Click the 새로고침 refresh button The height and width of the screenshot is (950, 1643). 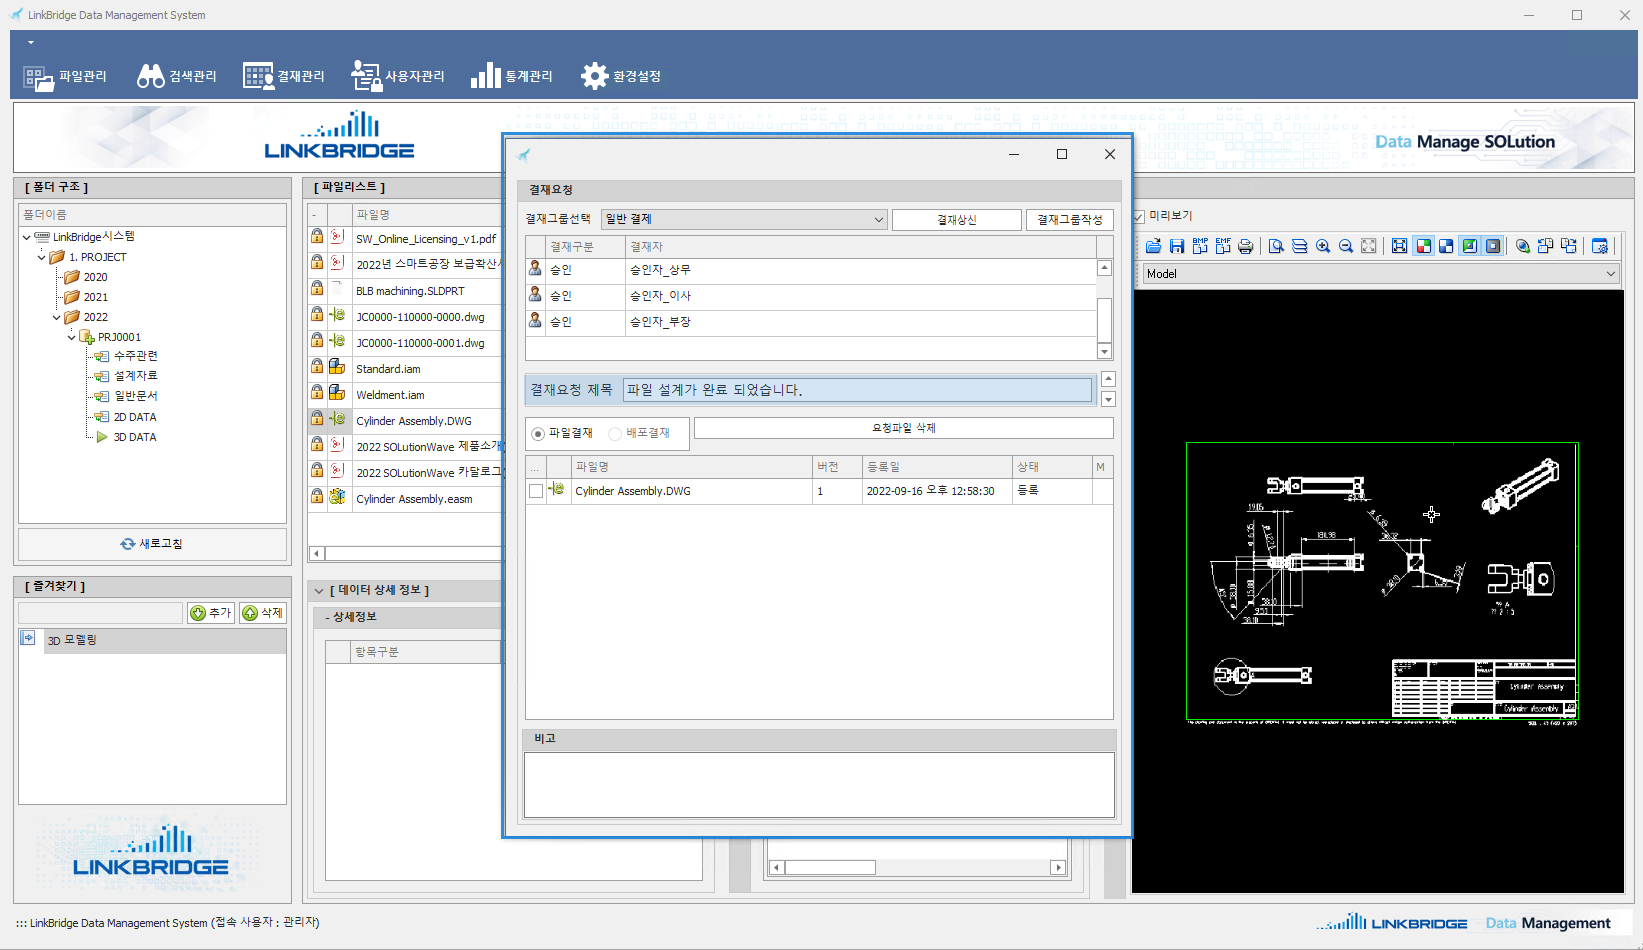click(x=152, y=544)
